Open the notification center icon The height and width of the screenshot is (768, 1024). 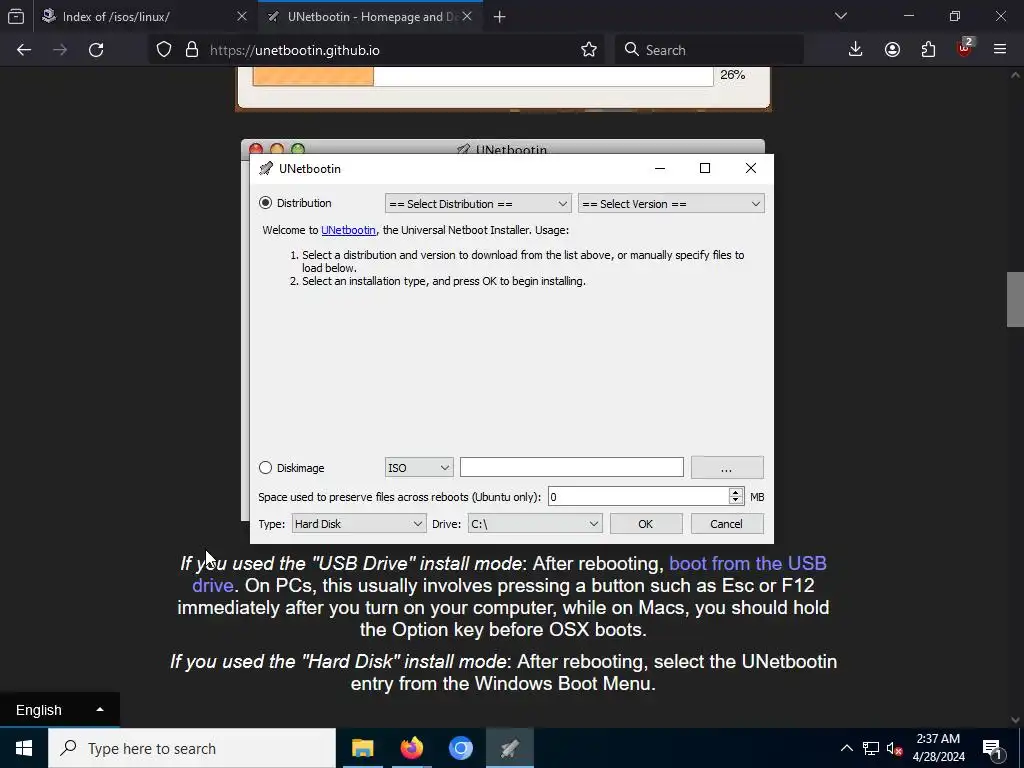click(x=993, y=748)
